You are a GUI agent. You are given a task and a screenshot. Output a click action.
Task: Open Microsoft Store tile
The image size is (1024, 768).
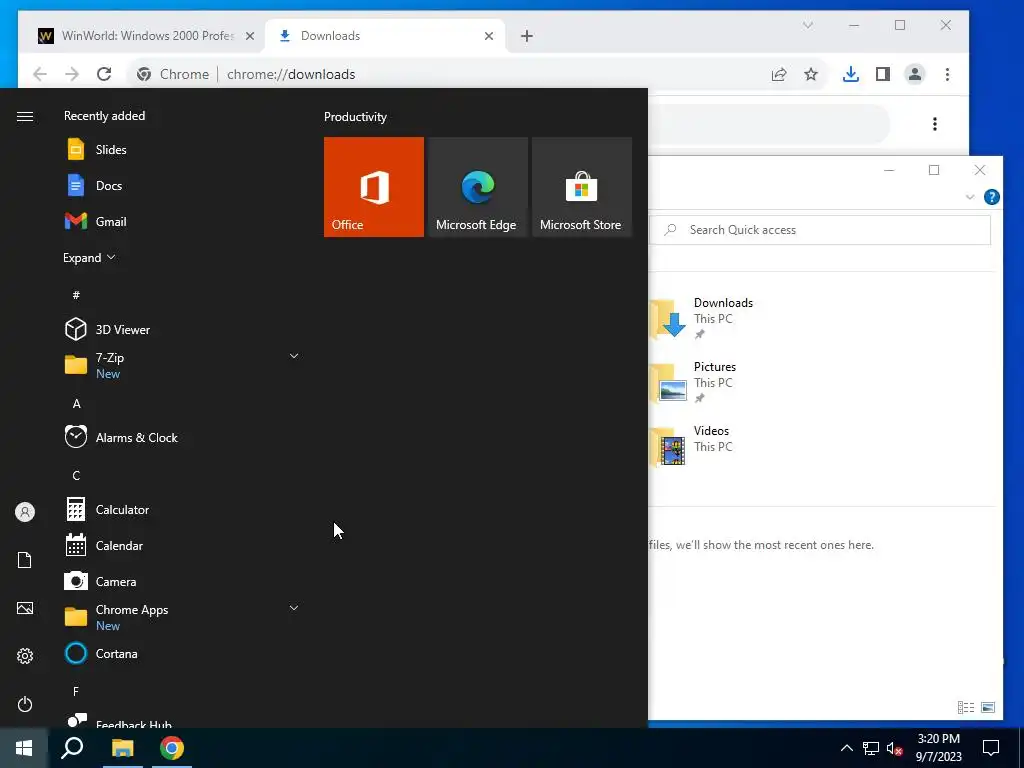582,187
